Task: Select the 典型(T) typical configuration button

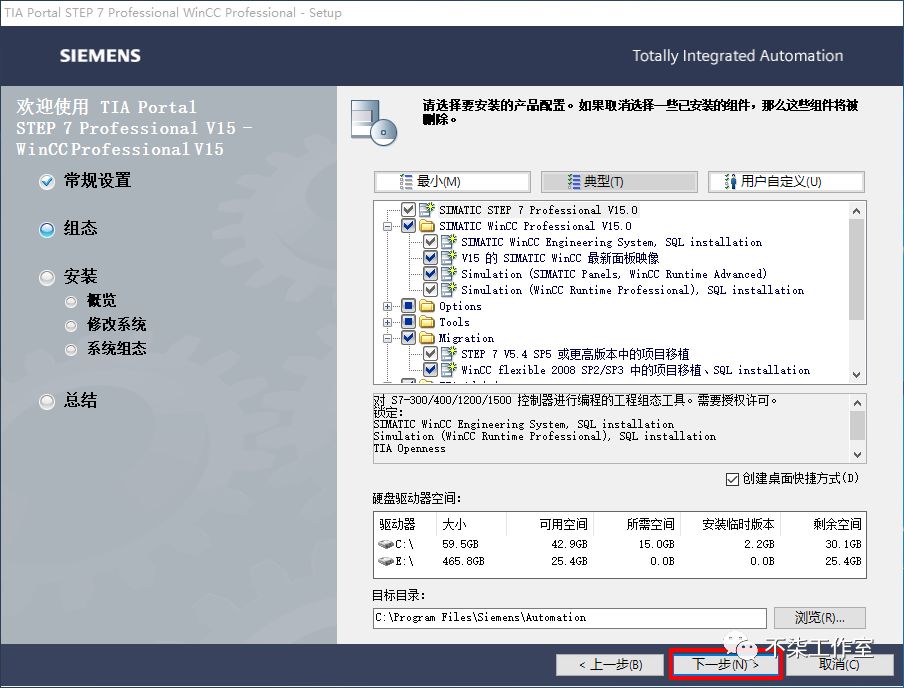Action: (x=619, y=182)
